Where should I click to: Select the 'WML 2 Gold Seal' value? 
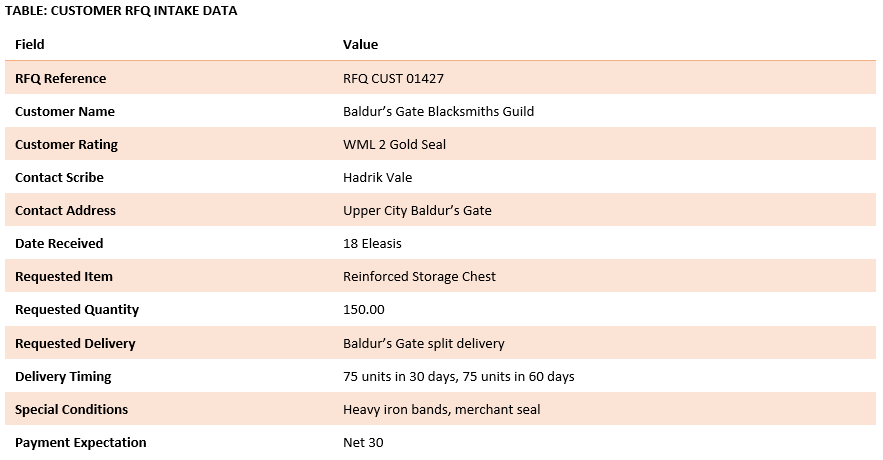394,144
